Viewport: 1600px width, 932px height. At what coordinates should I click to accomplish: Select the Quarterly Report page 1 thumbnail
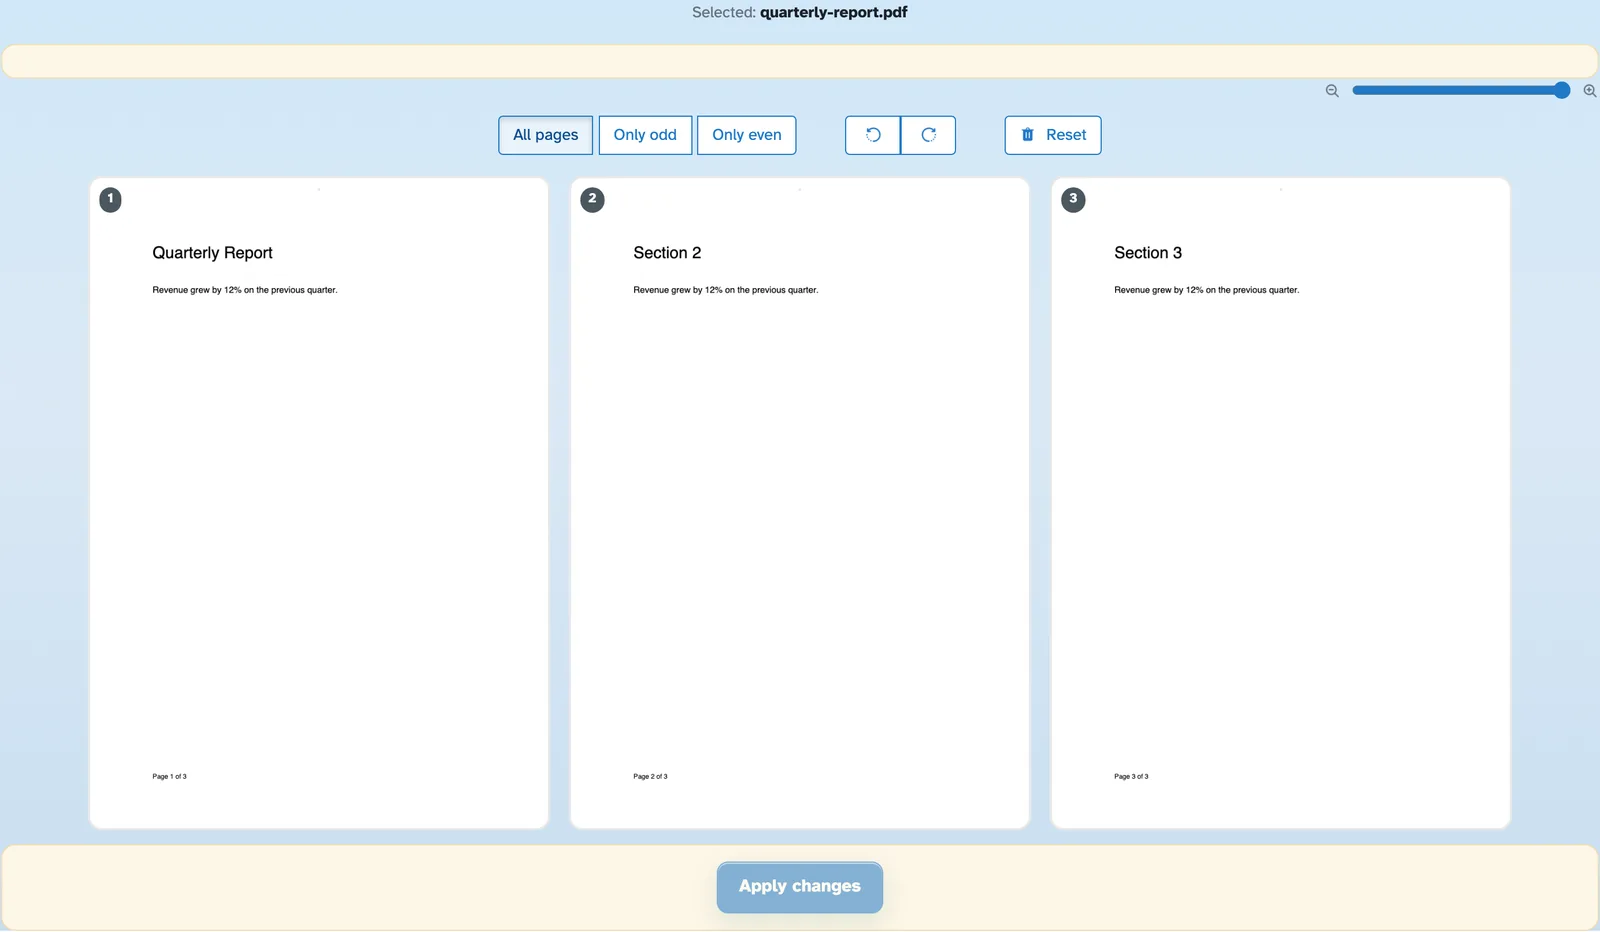[319, 503]
